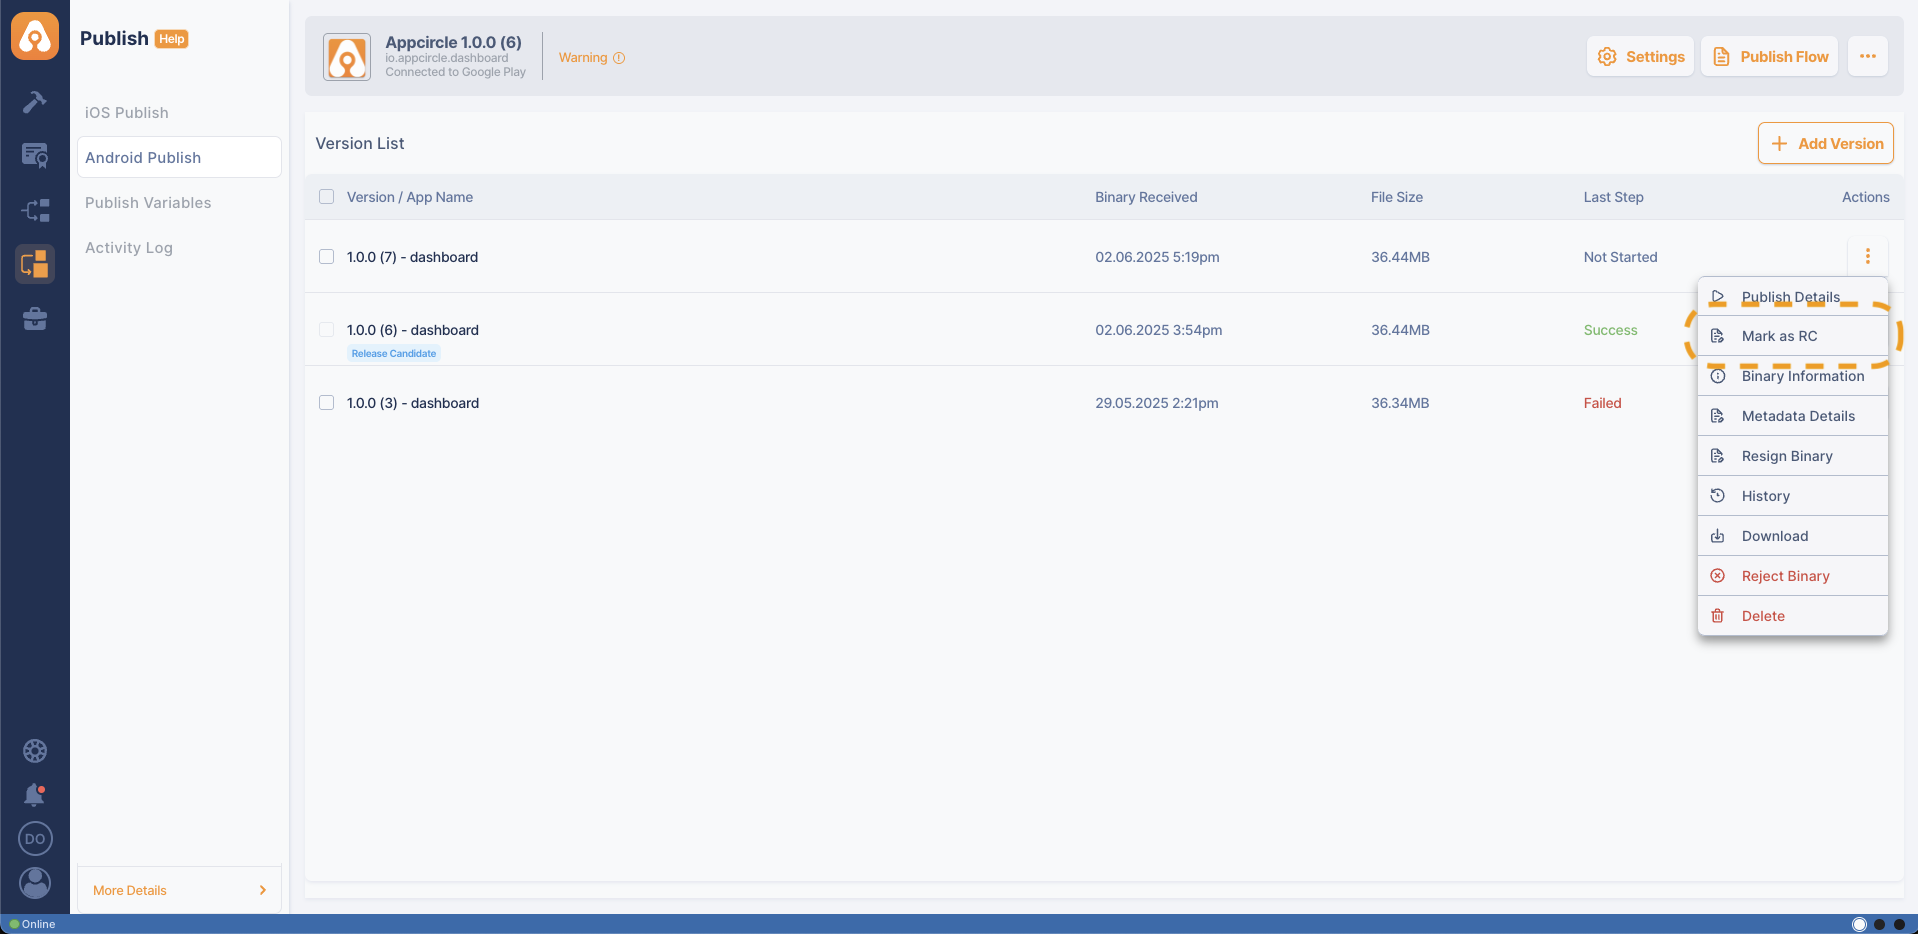This screenshot has width=1918, height=934.
Task: Click the Add Version button
Action: coord(1825,144)
